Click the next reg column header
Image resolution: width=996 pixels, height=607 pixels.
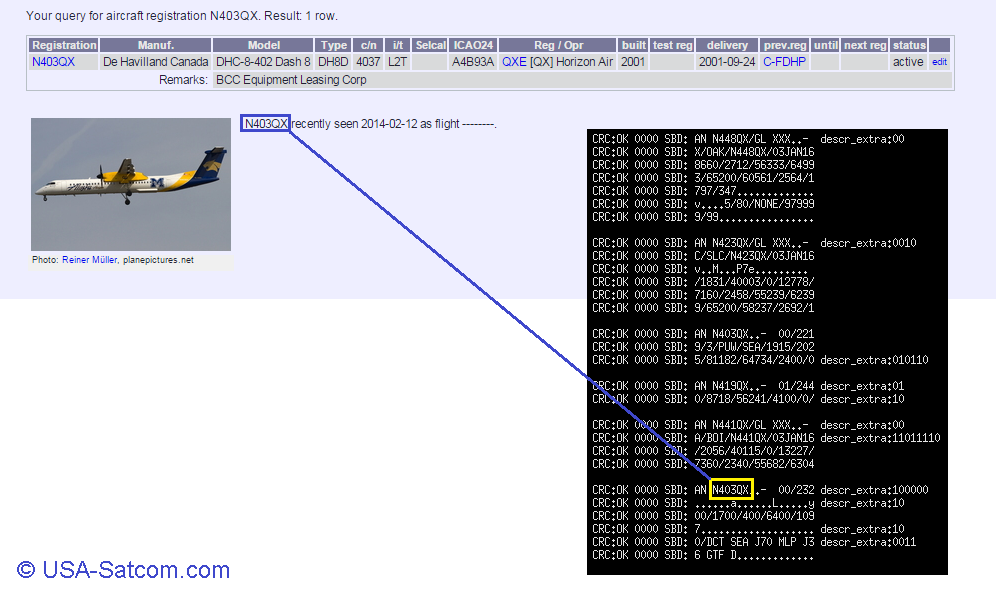pyautogui.click(x=865, y=45)
